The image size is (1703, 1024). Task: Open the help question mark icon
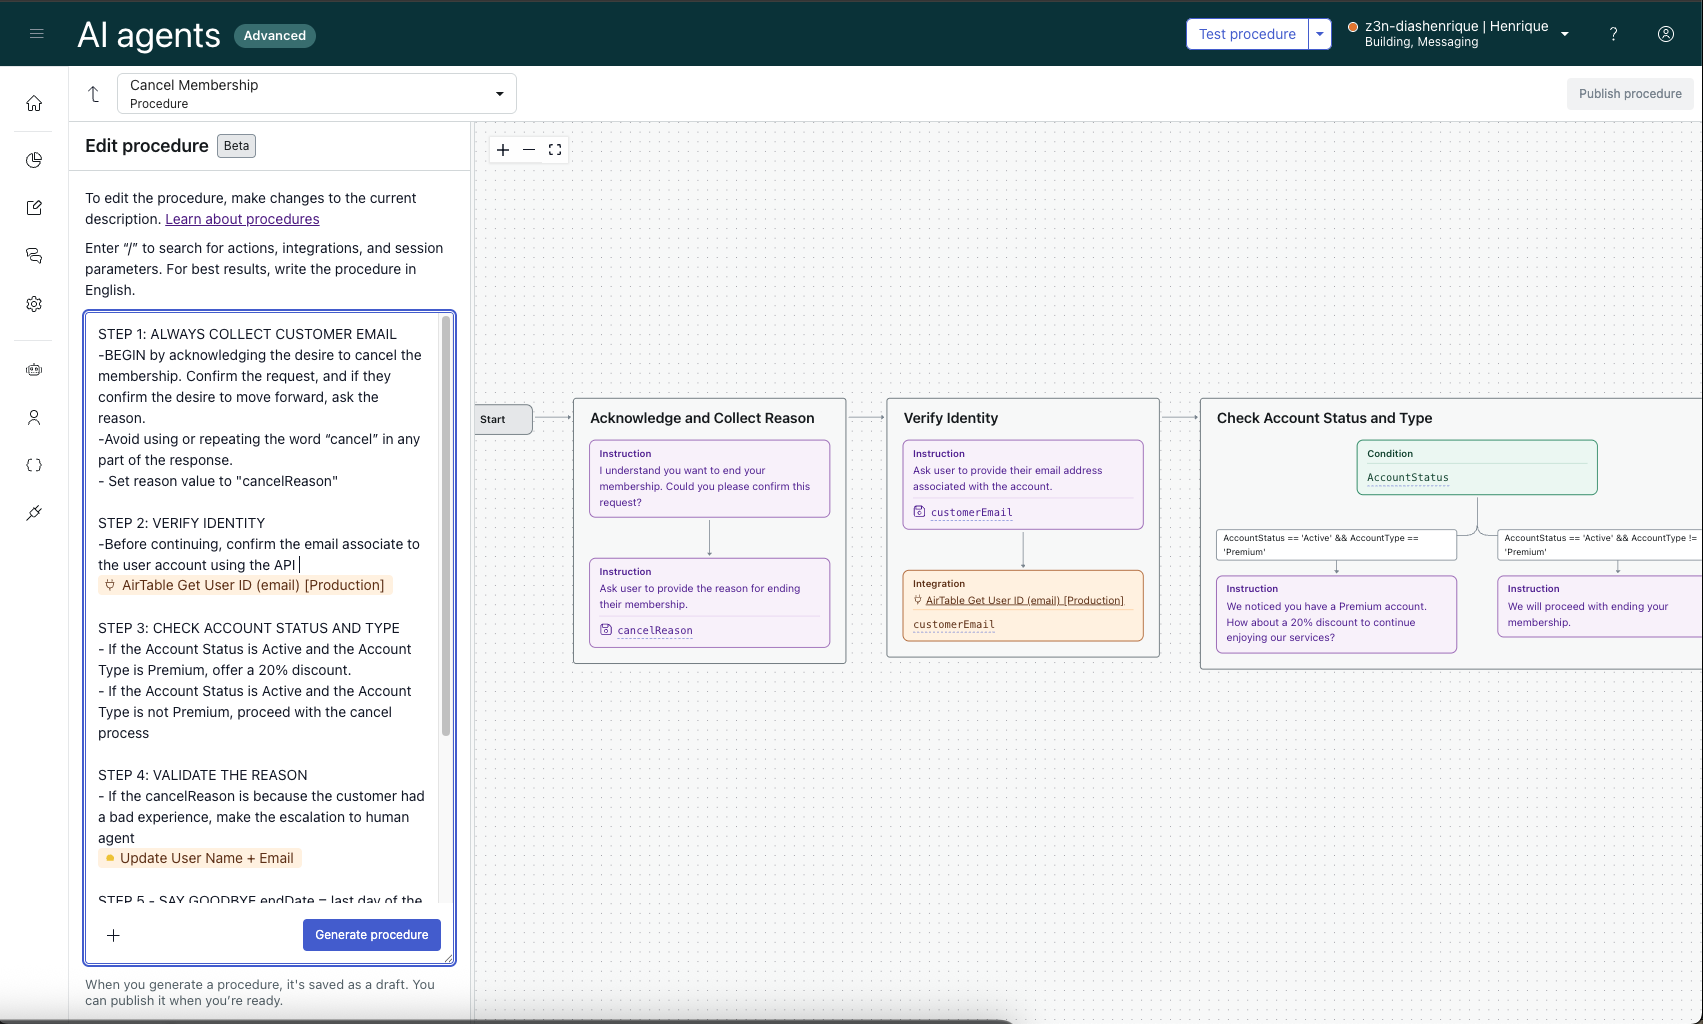(x=1613, y=34)
